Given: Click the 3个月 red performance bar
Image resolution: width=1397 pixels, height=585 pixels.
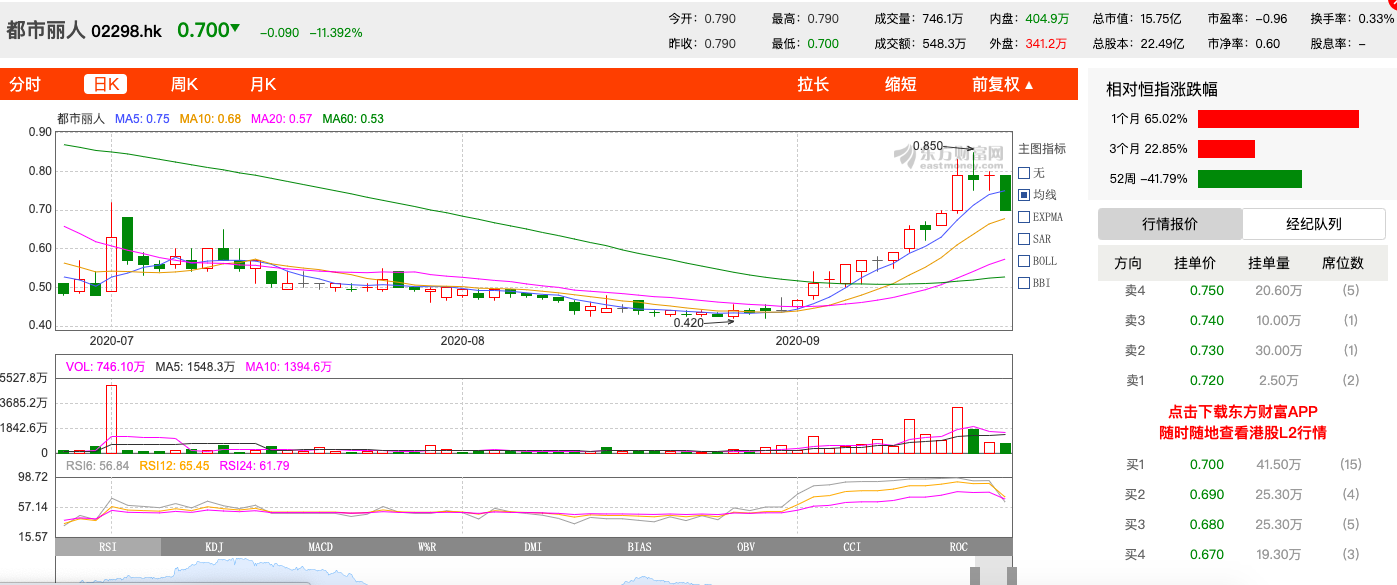Looking at the screenshot, I should tap(1226, 149).
